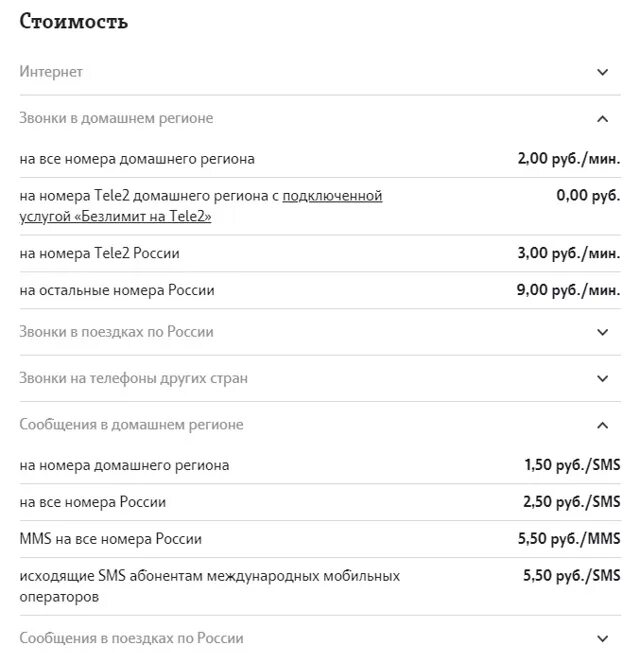Image resolution: width=640 pixels, height=663 pixels.
Task: Select the Звонки в поездках по России heading
Action: pos(116,332)
